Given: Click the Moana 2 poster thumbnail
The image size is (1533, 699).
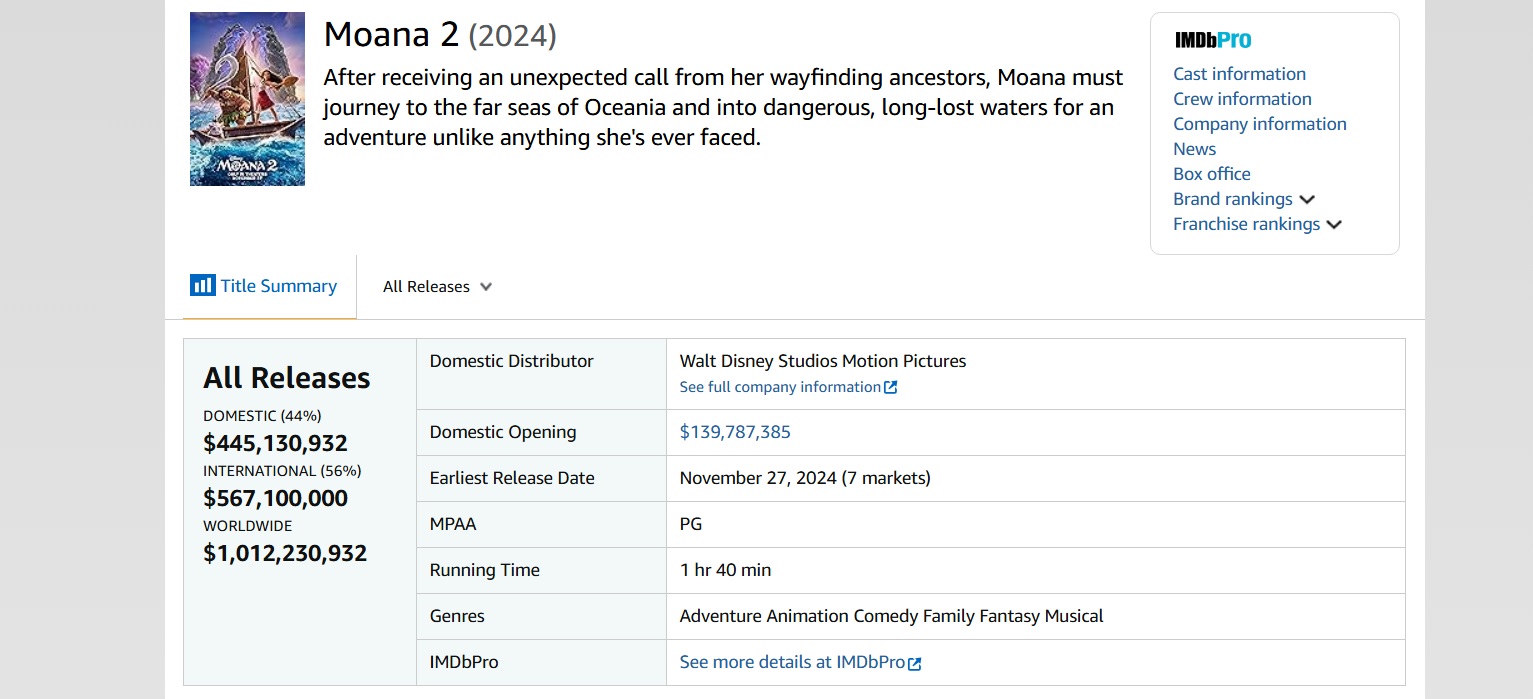Looking at the screenshot, I should coord(247,99).
